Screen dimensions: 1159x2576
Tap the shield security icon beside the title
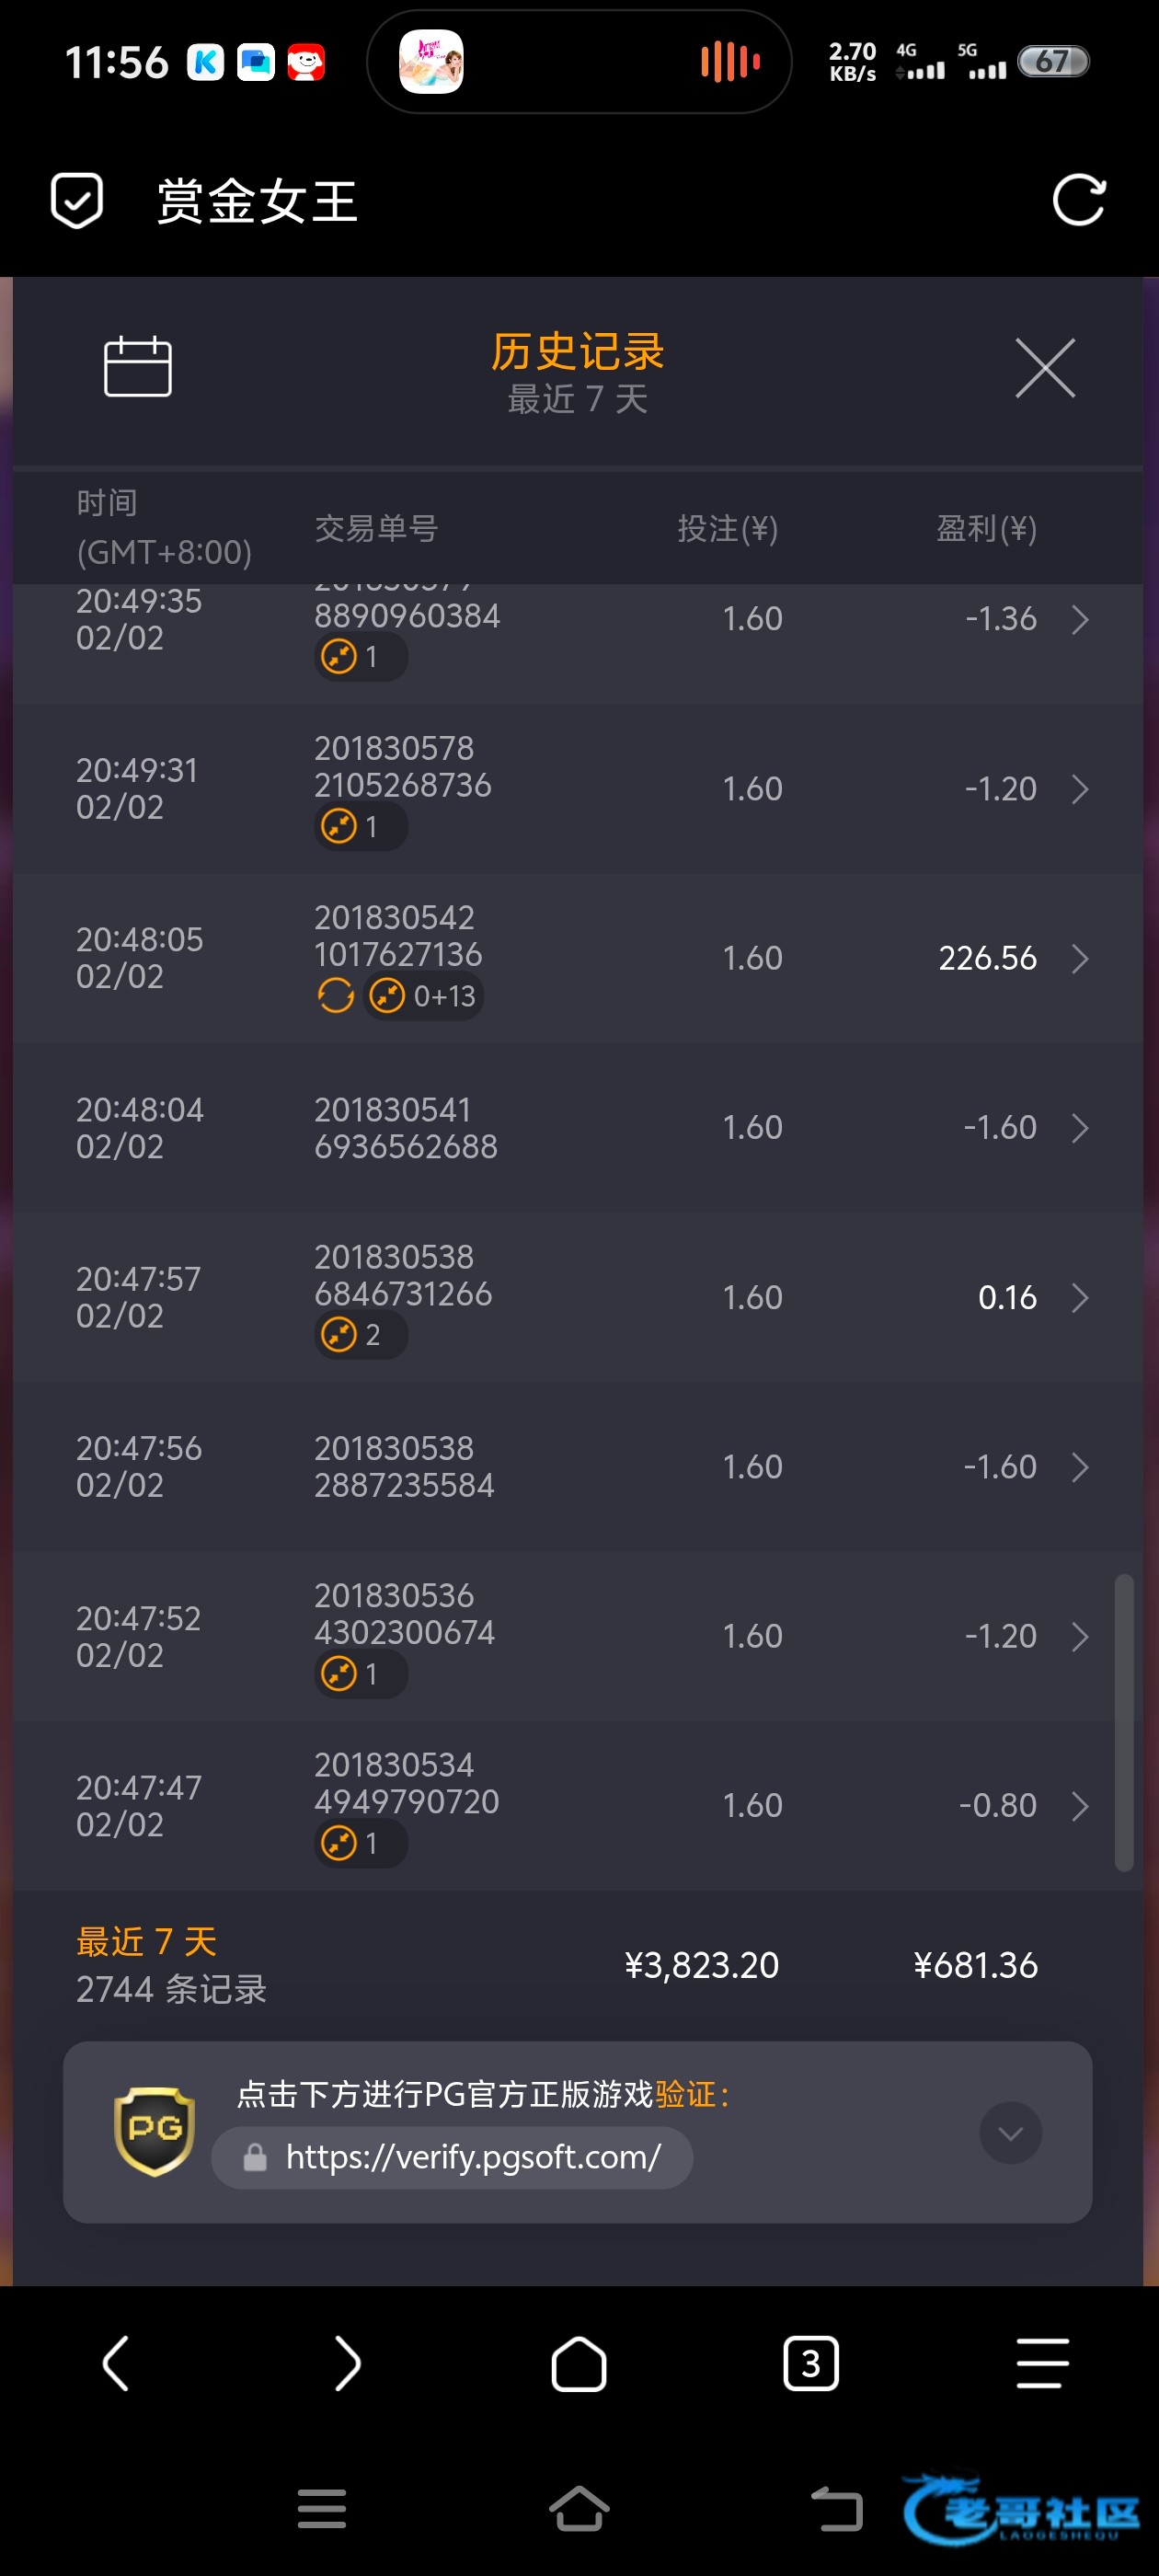coord(77,200)
